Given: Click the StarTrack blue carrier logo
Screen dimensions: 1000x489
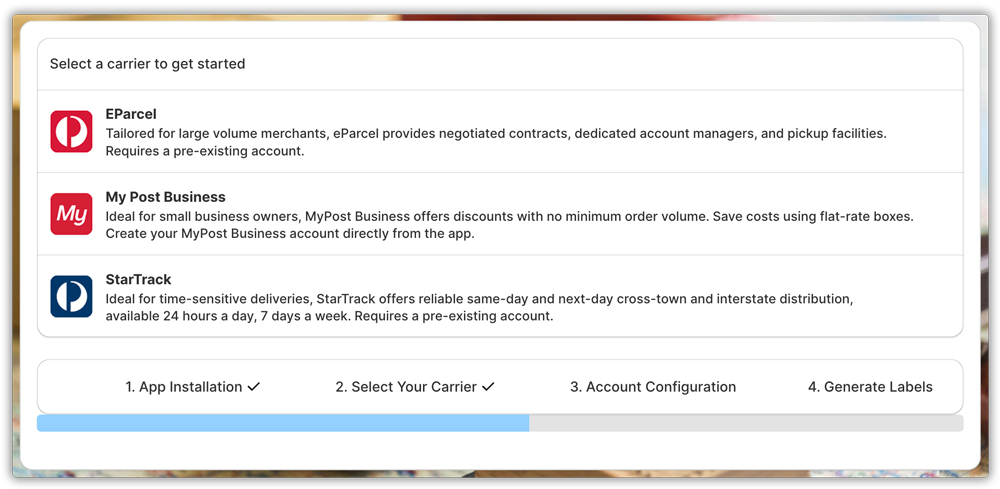Looking at the screenshot, I should [71, 297].
